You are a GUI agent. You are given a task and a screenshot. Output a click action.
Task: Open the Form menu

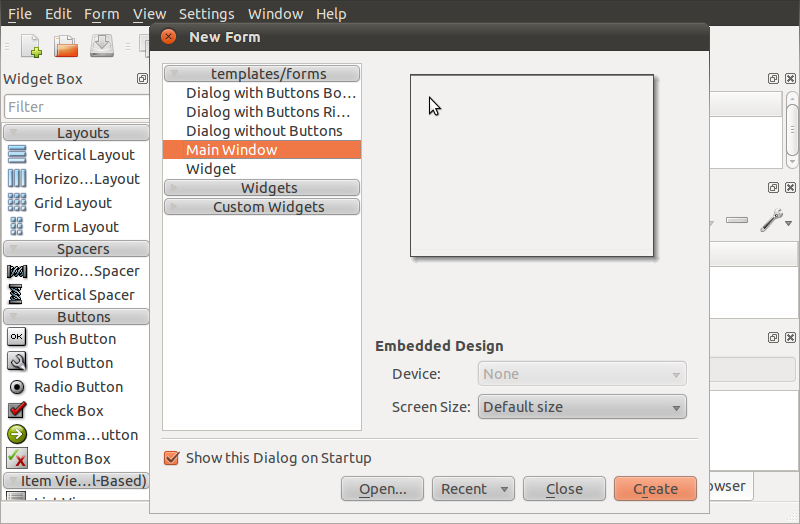pos(102,14)
